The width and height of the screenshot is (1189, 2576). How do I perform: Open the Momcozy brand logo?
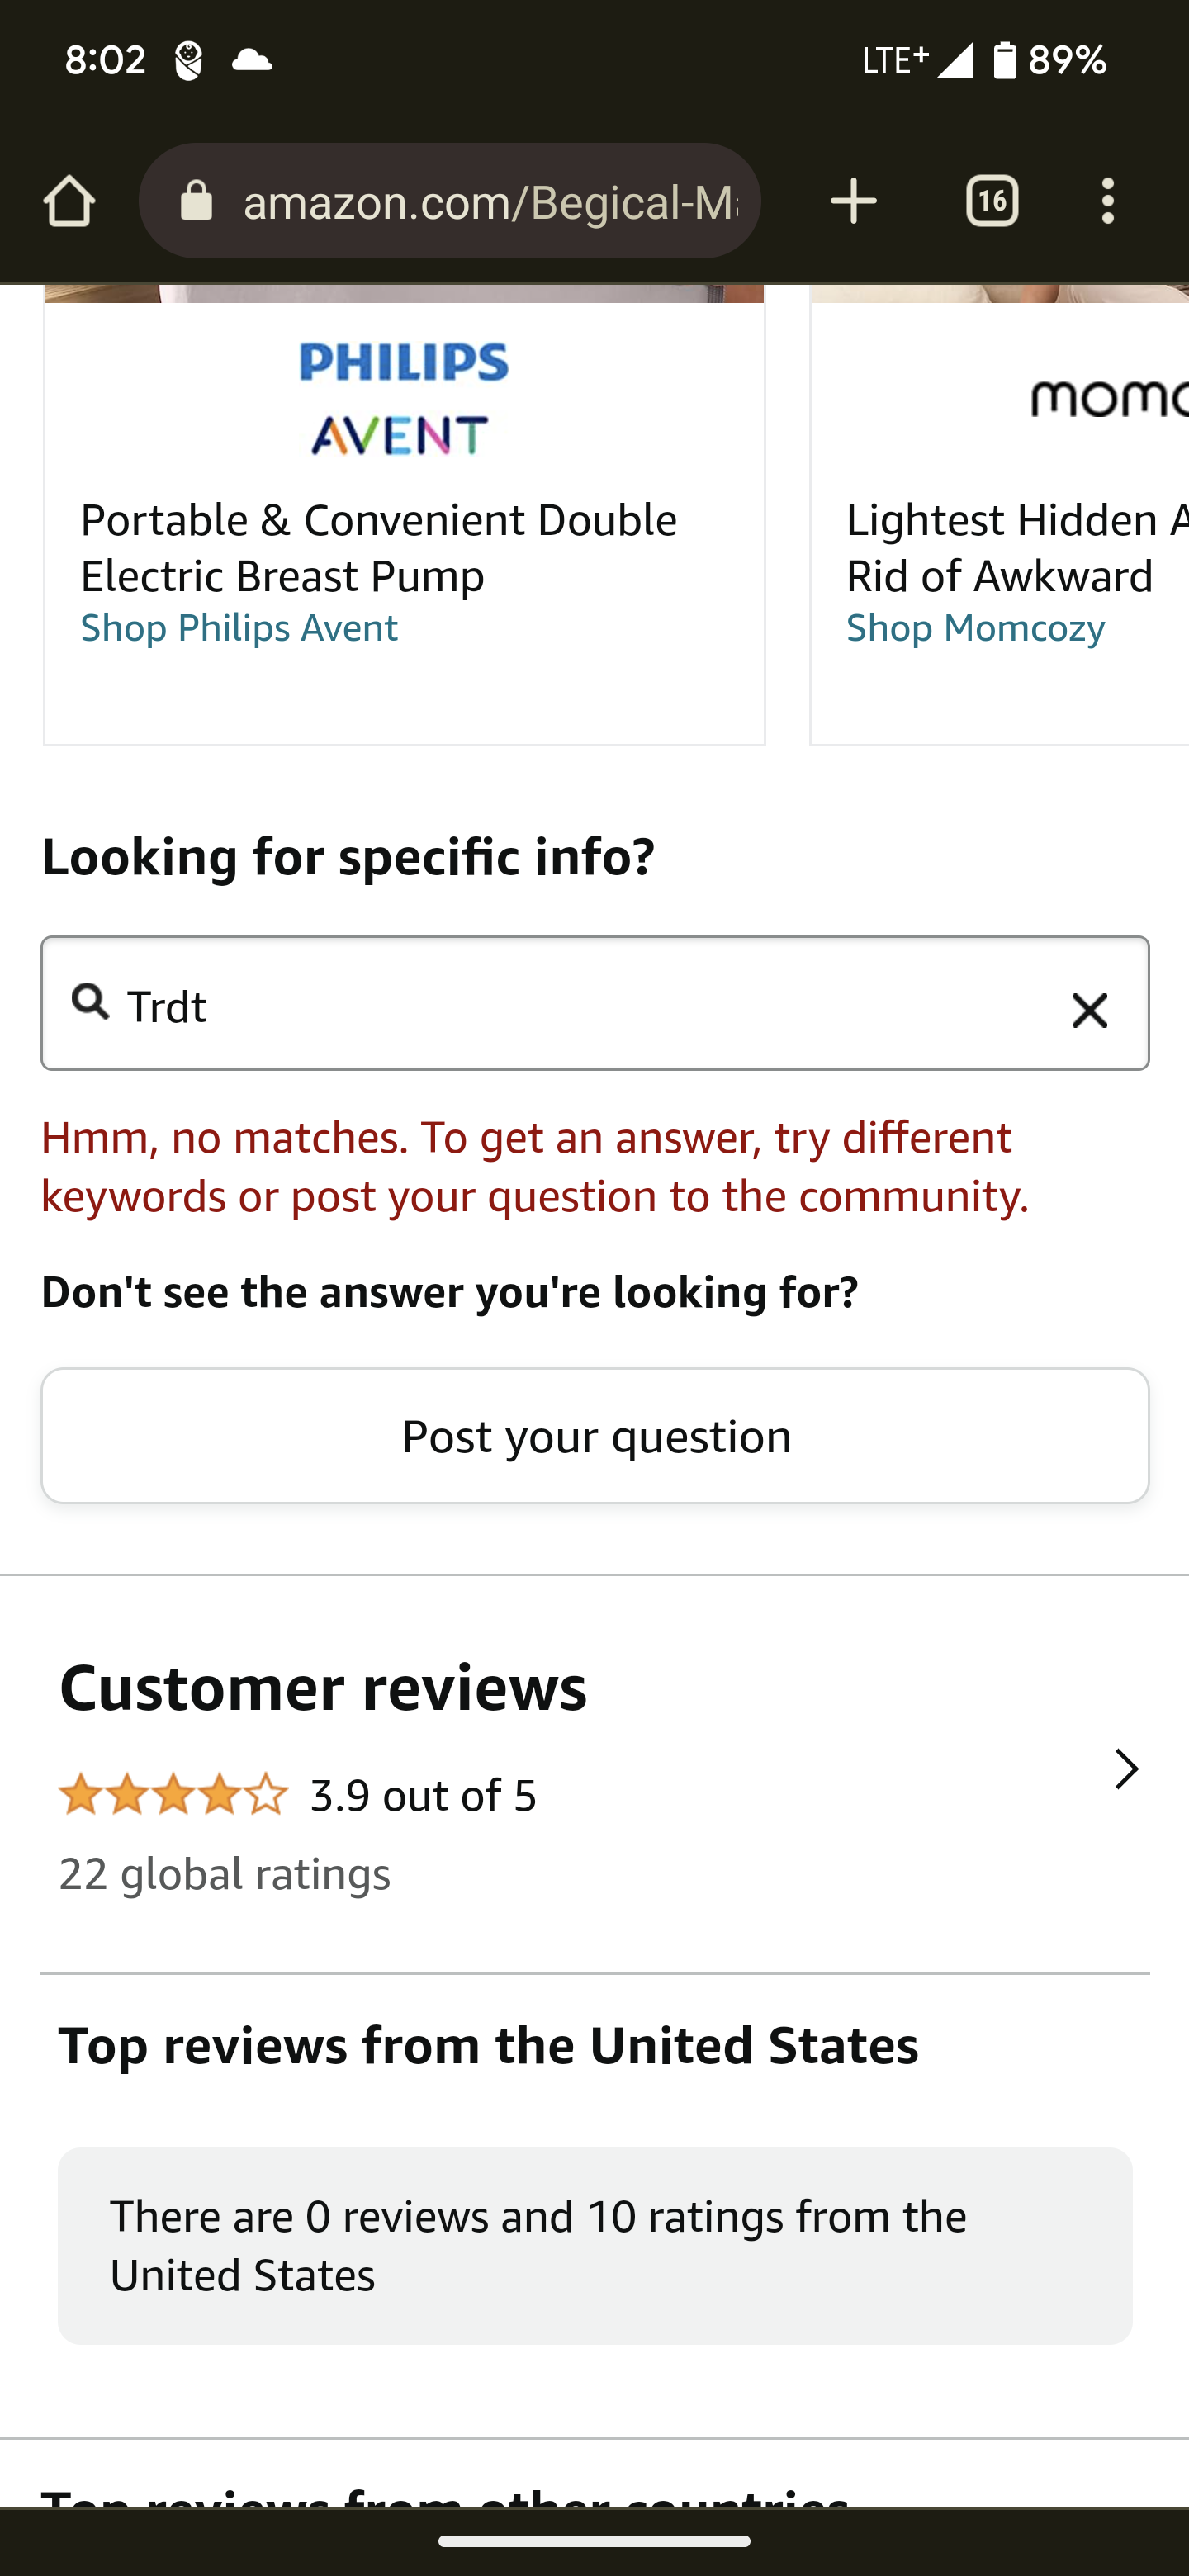[x=1109, y=398]
